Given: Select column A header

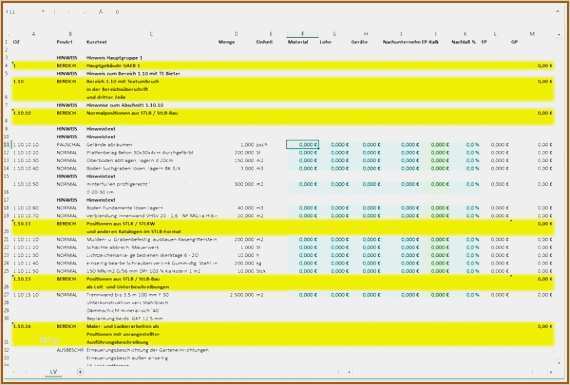Looking at the screenshot, I should pyautogui.click(x=33, y=34).
